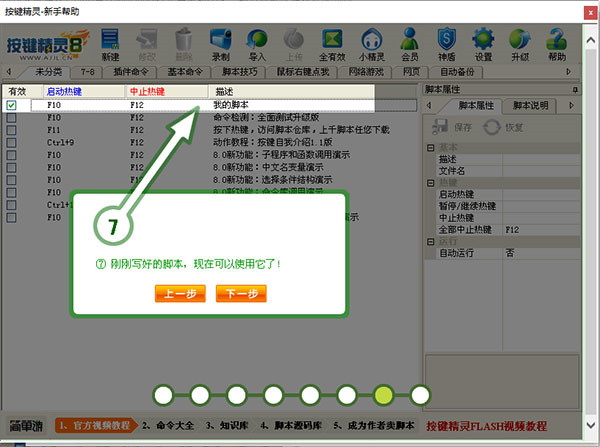Image resolution: width=600 pixels, height=447 pixels.
Task: Click the 全有效 enable-all icon
Action: pyautogui.click(x=332, y=44)
